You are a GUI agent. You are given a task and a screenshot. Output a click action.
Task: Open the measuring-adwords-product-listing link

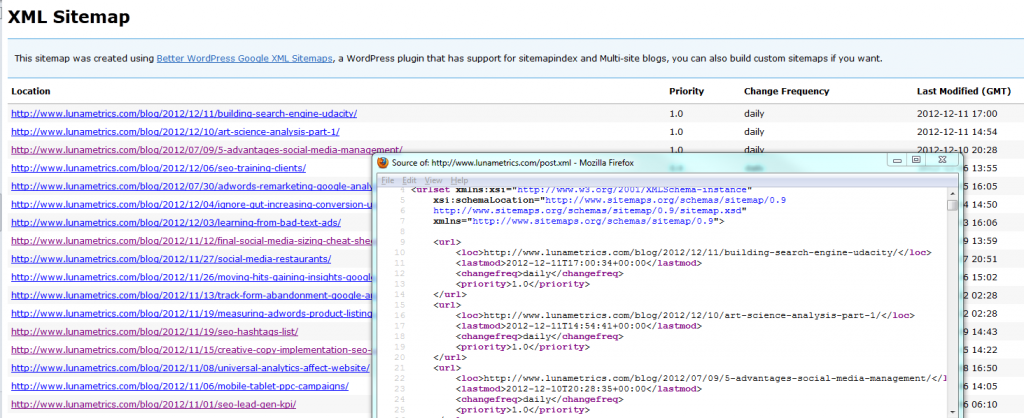pos(192,314)
